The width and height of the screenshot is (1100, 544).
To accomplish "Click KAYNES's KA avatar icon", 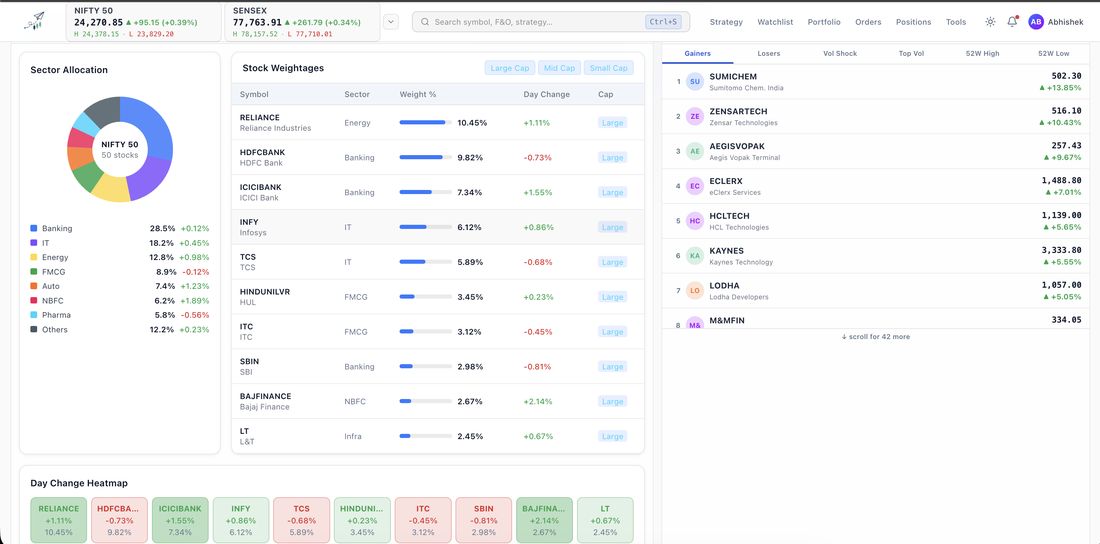I will tap(695, 256).
